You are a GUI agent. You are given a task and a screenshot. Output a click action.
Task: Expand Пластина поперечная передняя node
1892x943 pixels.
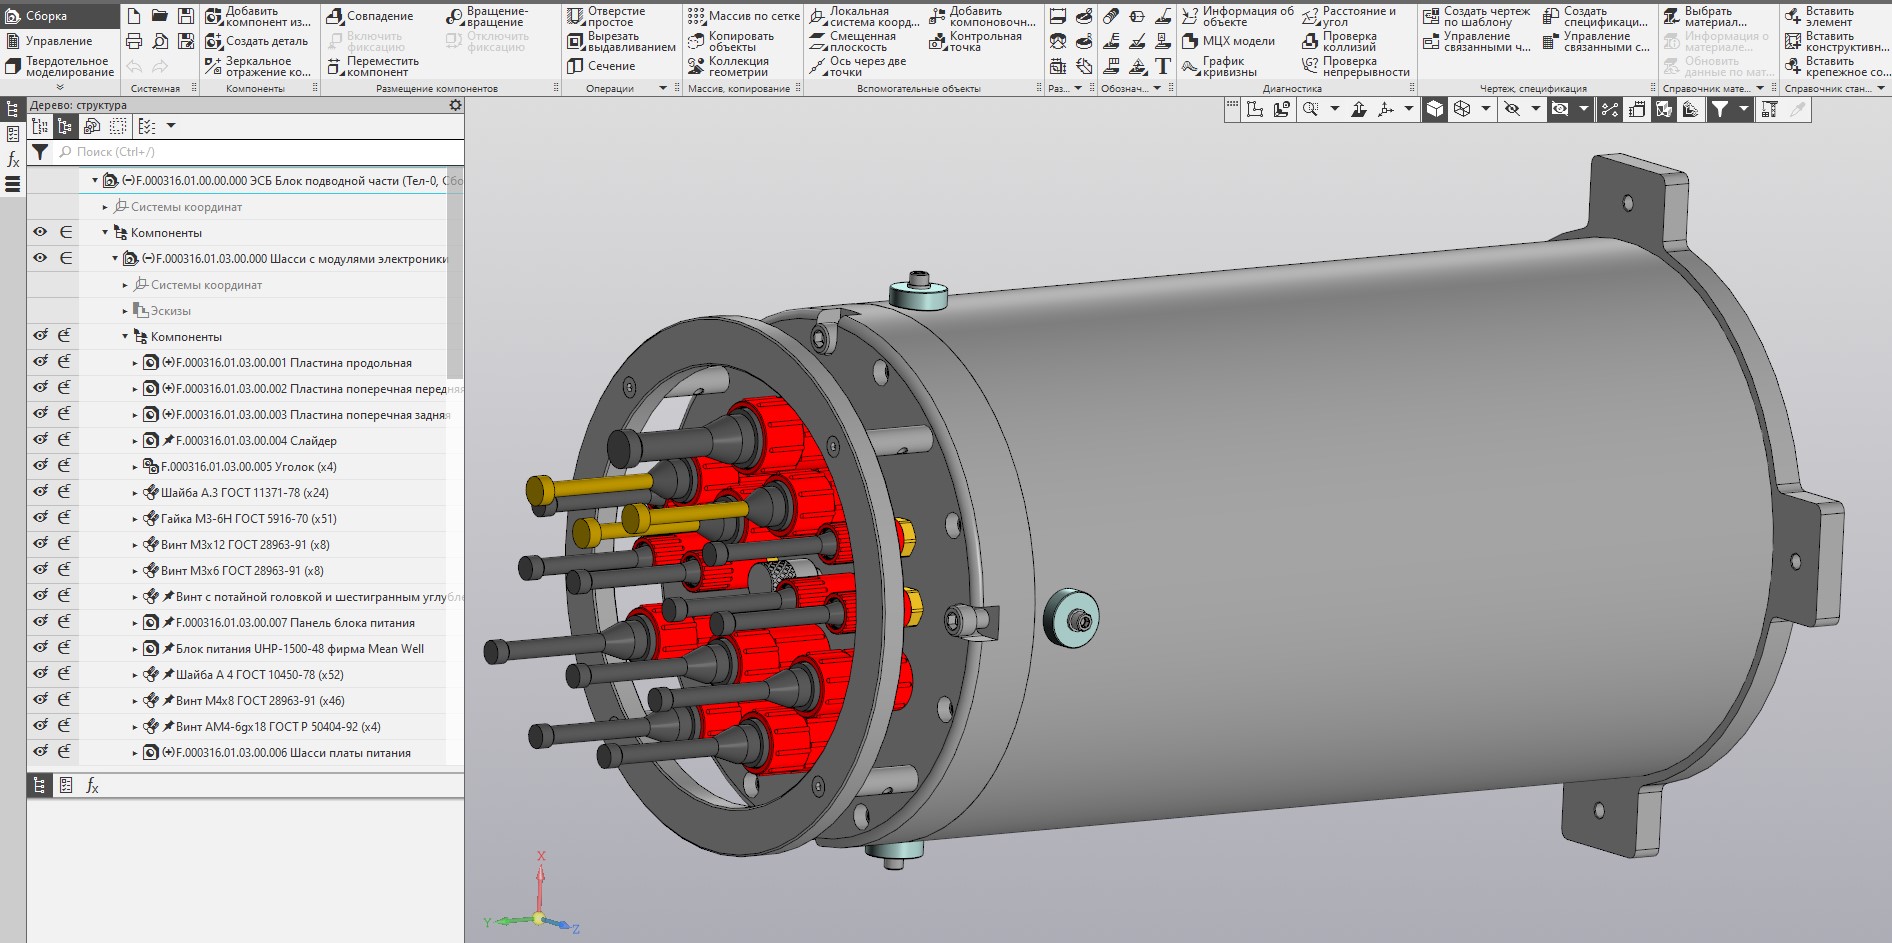click(x=135, y=389)
